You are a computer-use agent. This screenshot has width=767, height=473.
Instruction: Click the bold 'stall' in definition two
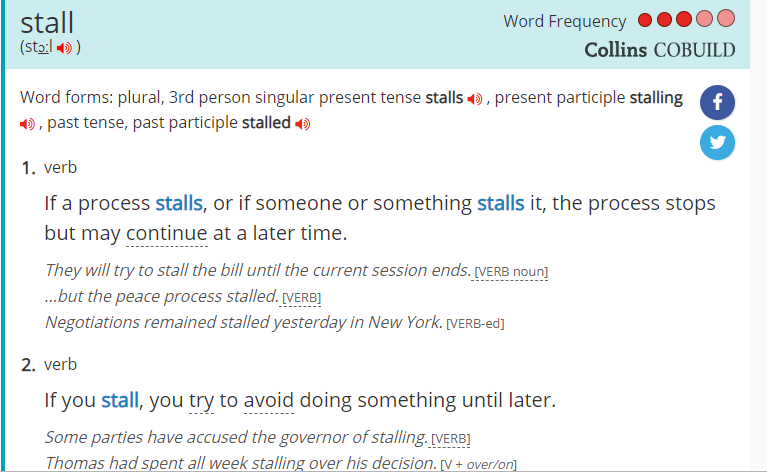point(120,401)
